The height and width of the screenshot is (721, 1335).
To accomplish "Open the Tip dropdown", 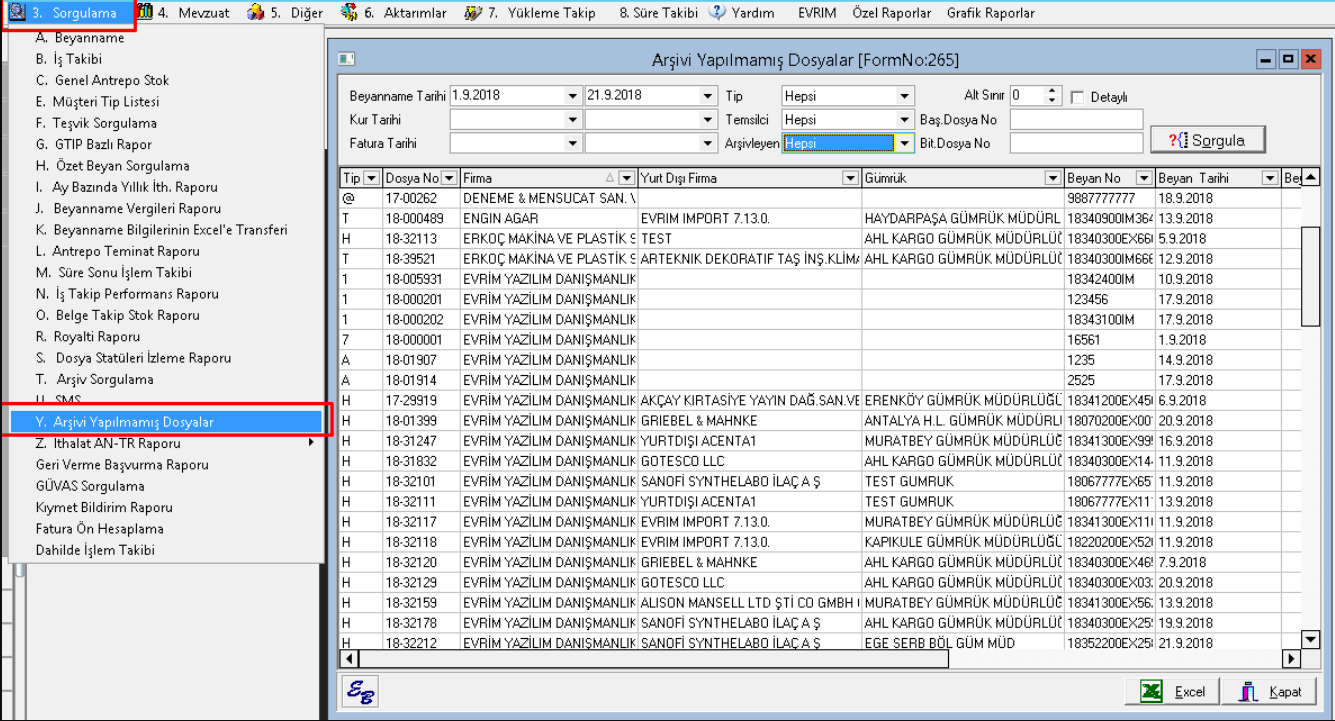I will pyautogui.click(x=905, y=96).
